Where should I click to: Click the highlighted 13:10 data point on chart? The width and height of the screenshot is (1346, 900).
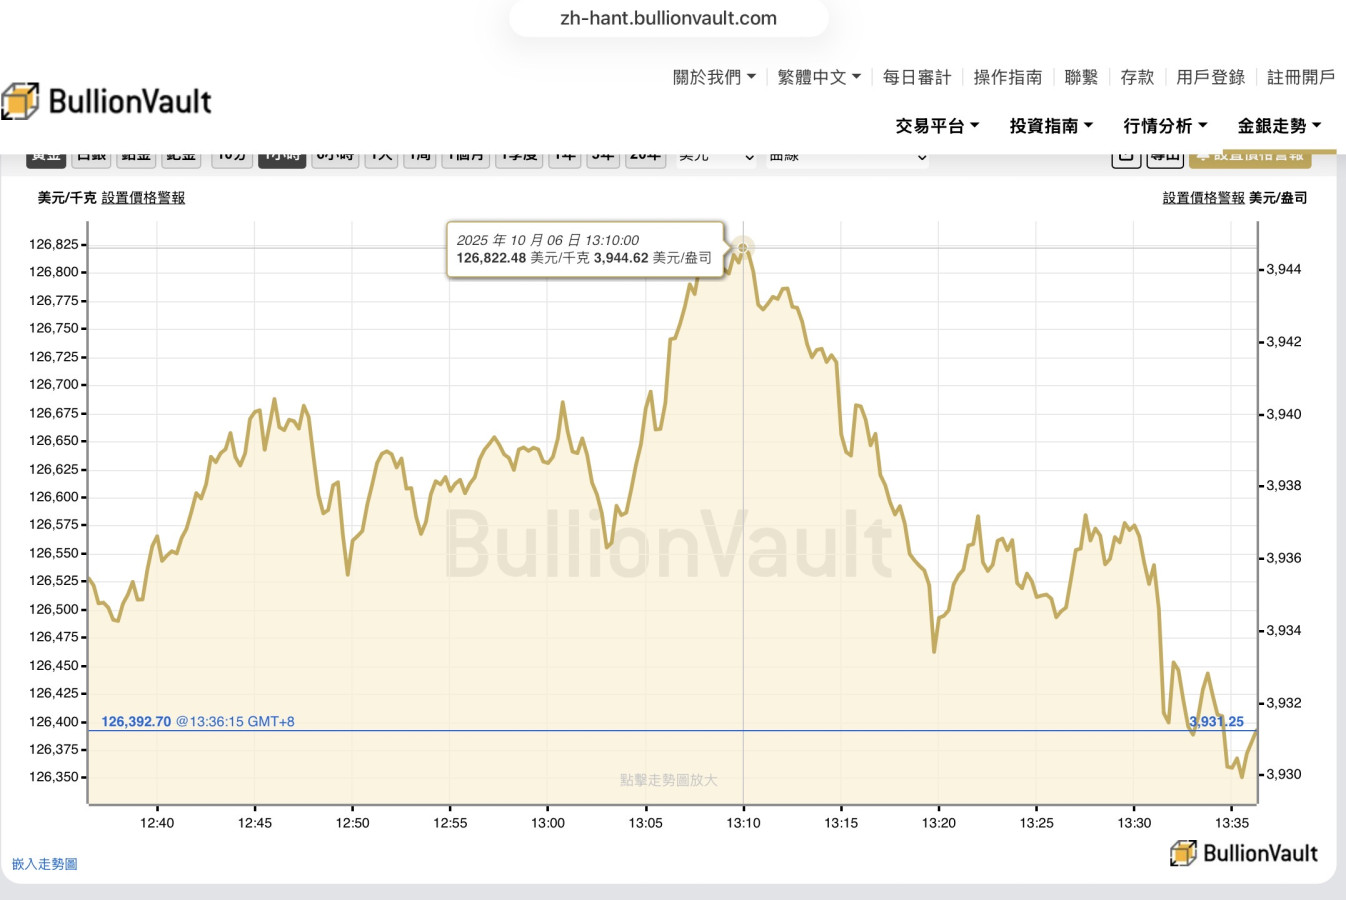coord(743,247)
